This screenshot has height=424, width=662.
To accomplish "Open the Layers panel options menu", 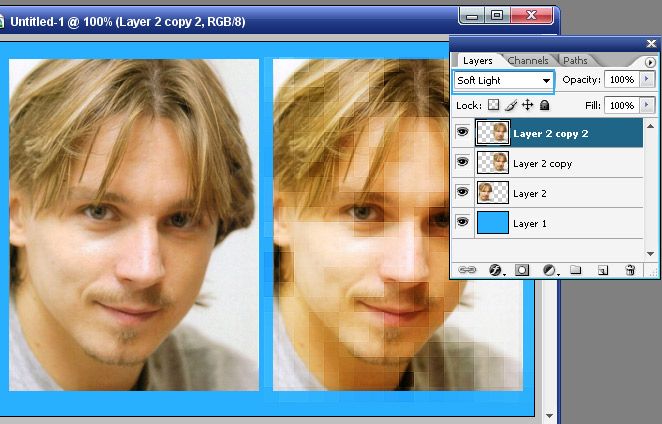I will (x=650, y=63).
